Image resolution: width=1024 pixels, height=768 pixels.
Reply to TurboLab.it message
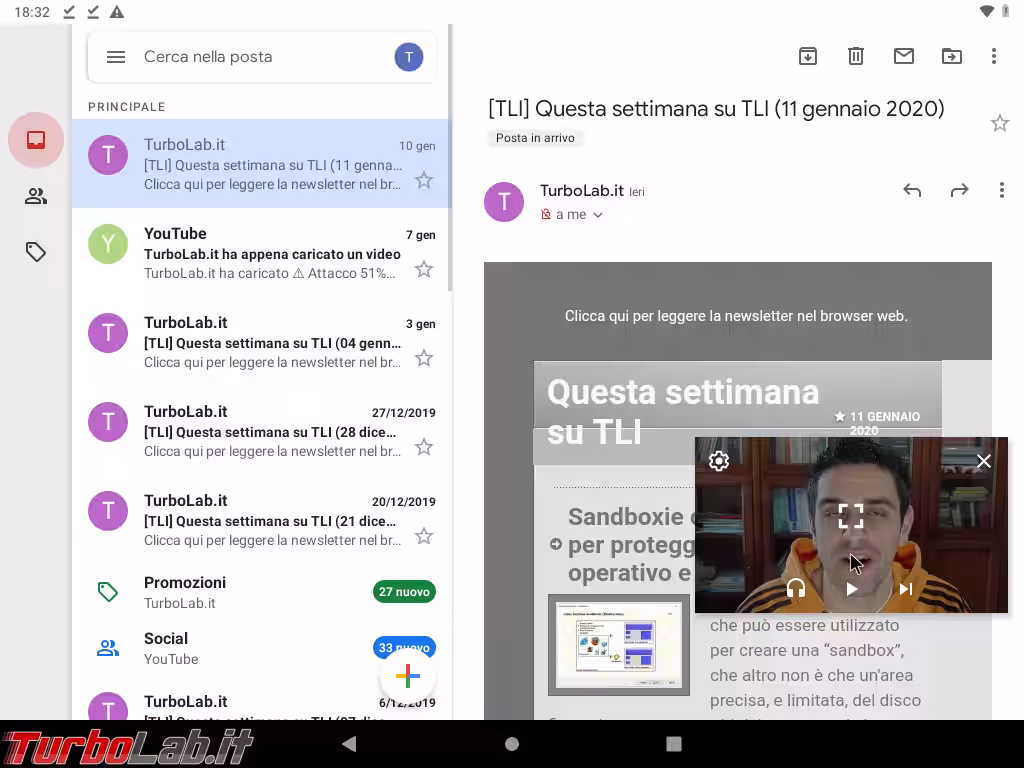pyautogui.click(x=912, y=190)
